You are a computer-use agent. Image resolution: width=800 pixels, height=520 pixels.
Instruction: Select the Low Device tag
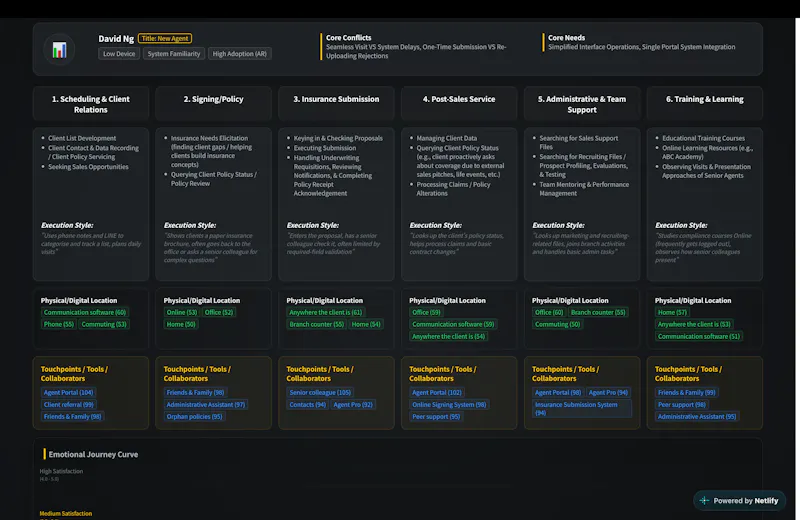point(119,54)
